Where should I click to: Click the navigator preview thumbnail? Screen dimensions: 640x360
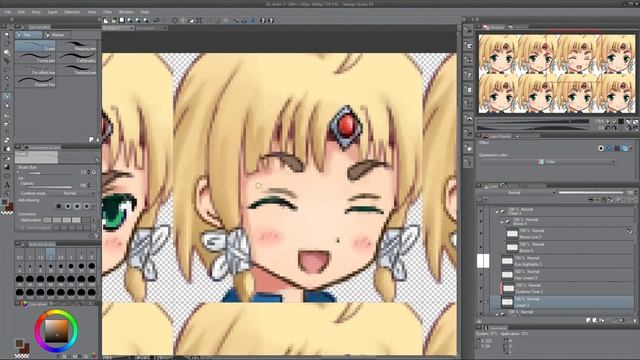click(x=557, y=73)
